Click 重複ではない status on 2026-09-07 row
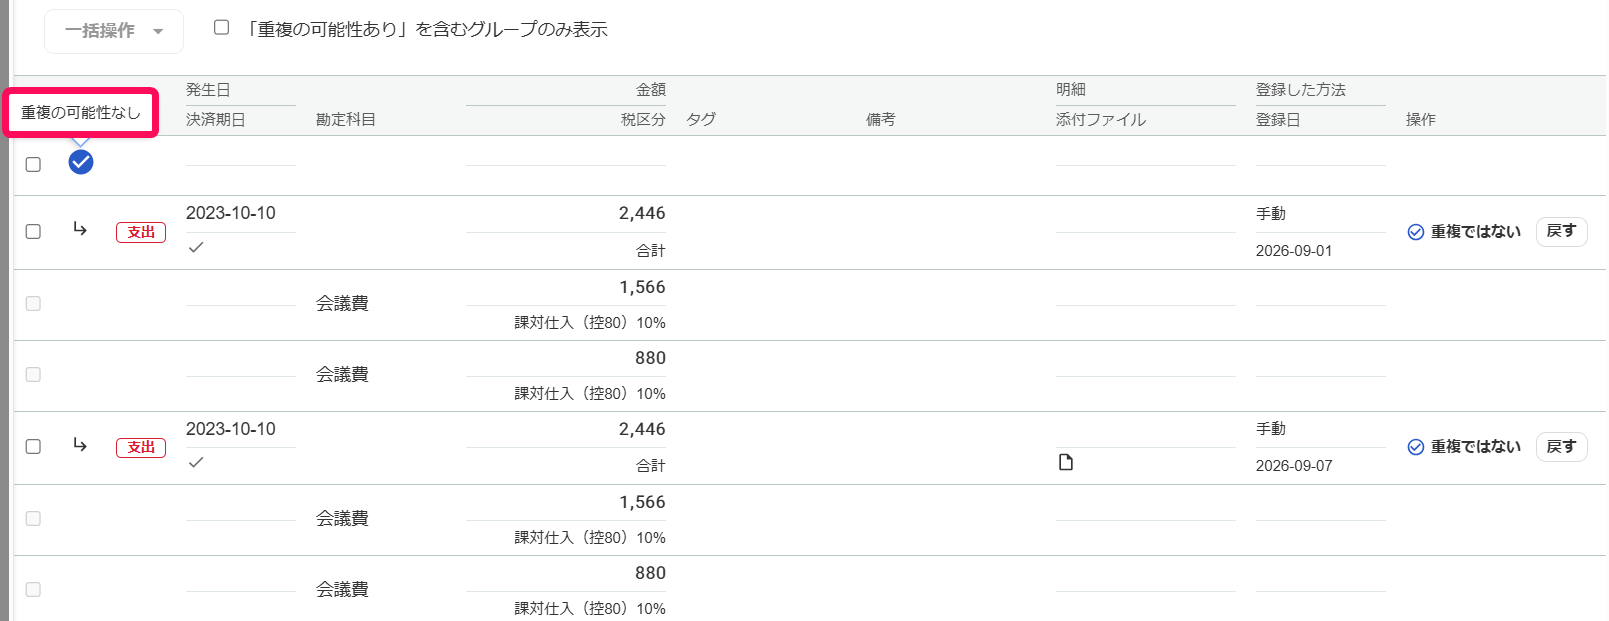1609x621 pixels. pyautogui.click(x=1464, y=447)
